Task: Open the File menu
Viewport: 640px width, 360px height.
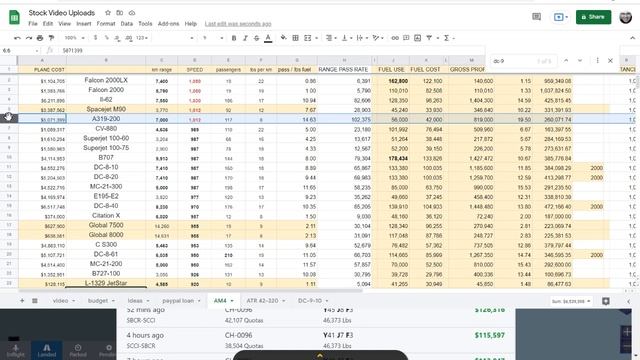Action: pos(33,24)
